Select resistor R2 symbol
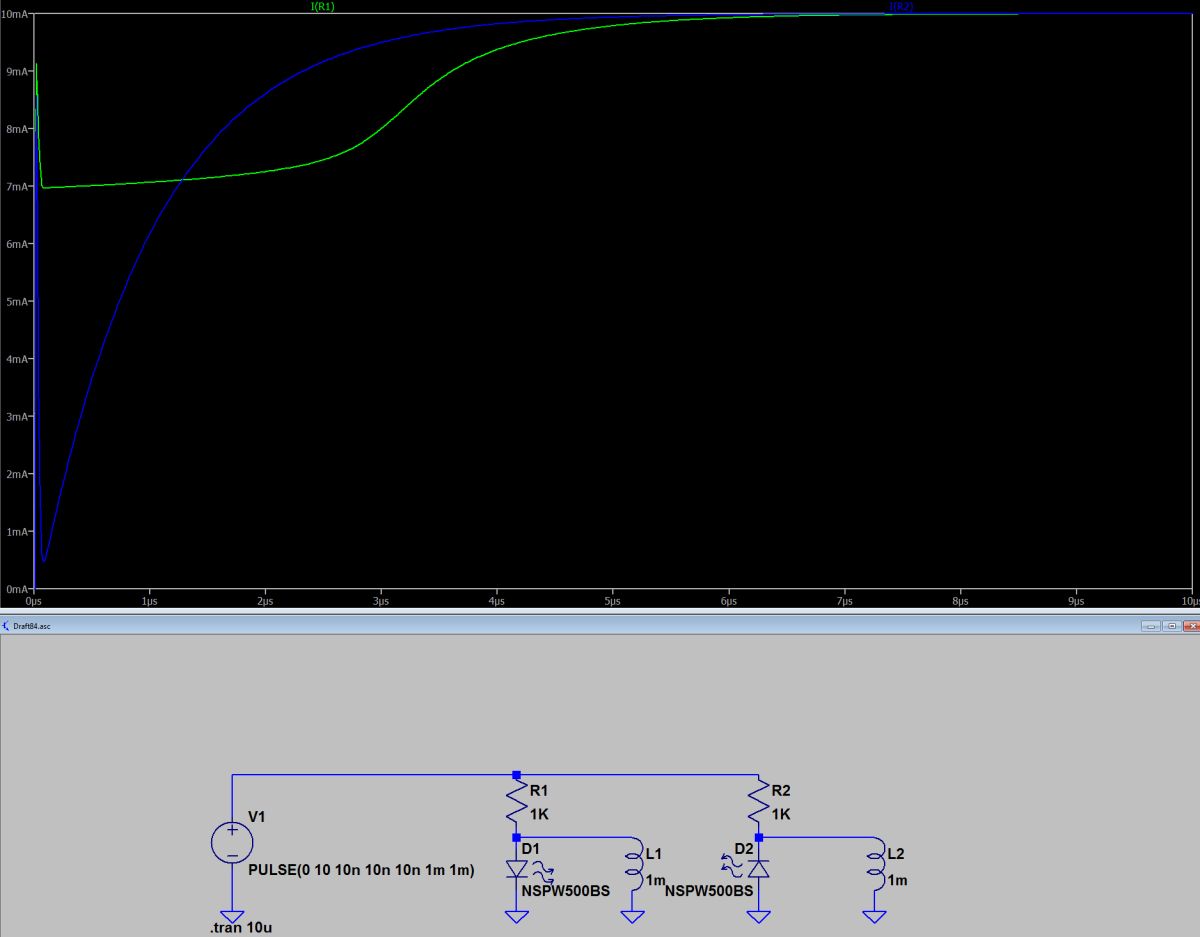 (x=759, y=803)
